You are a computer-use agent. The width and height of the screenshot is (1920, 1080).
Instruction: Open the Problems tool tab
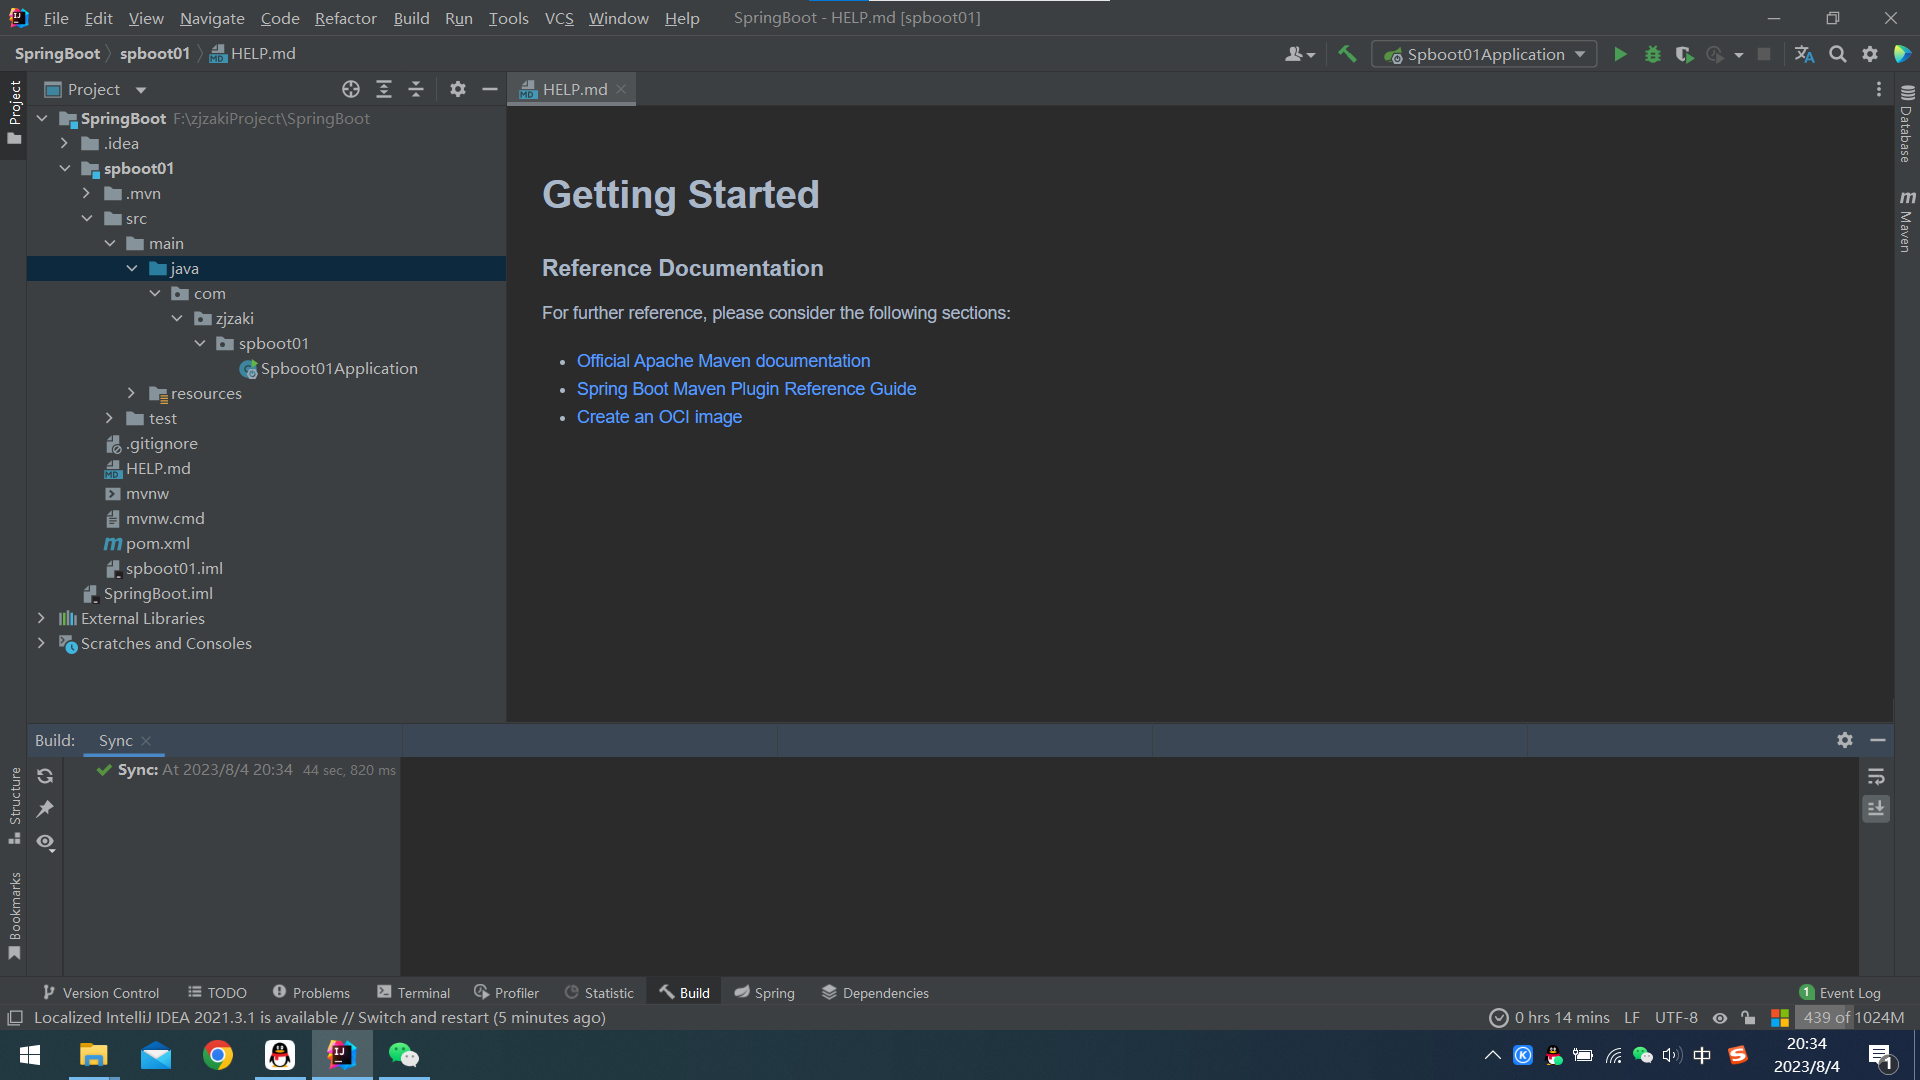pyautogui.click(x=311, y=992)
